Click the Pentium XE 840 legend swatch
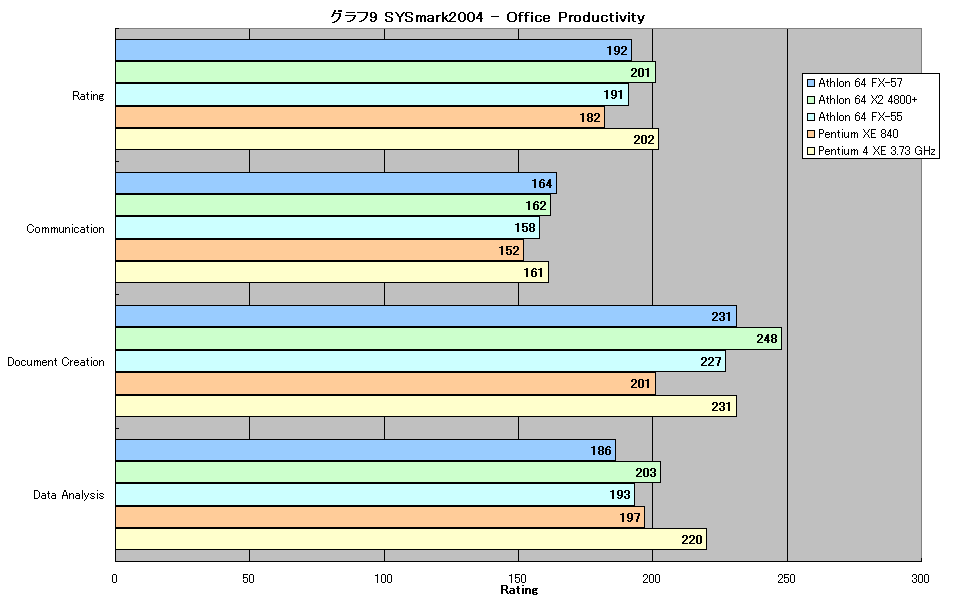Viewport: 970px width, 604px height. tap(810, 134)
